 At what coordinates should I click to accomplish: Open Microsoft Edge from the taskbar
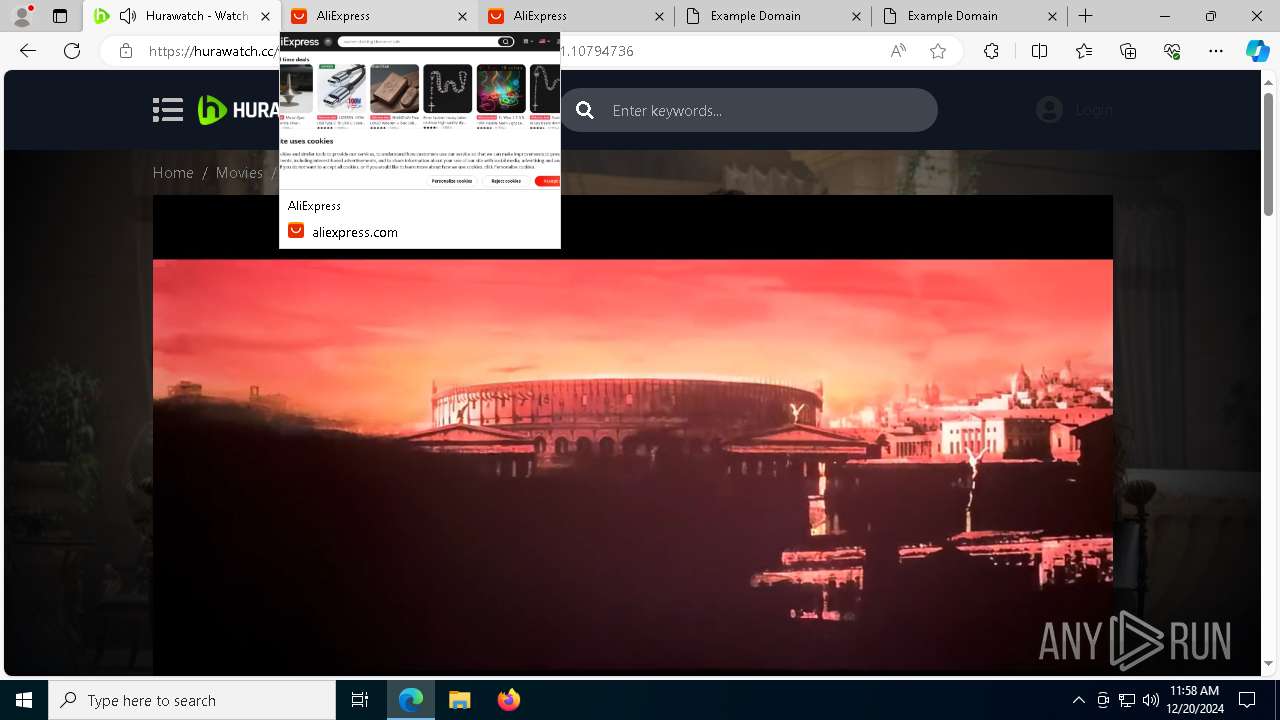tap(411, 700)
